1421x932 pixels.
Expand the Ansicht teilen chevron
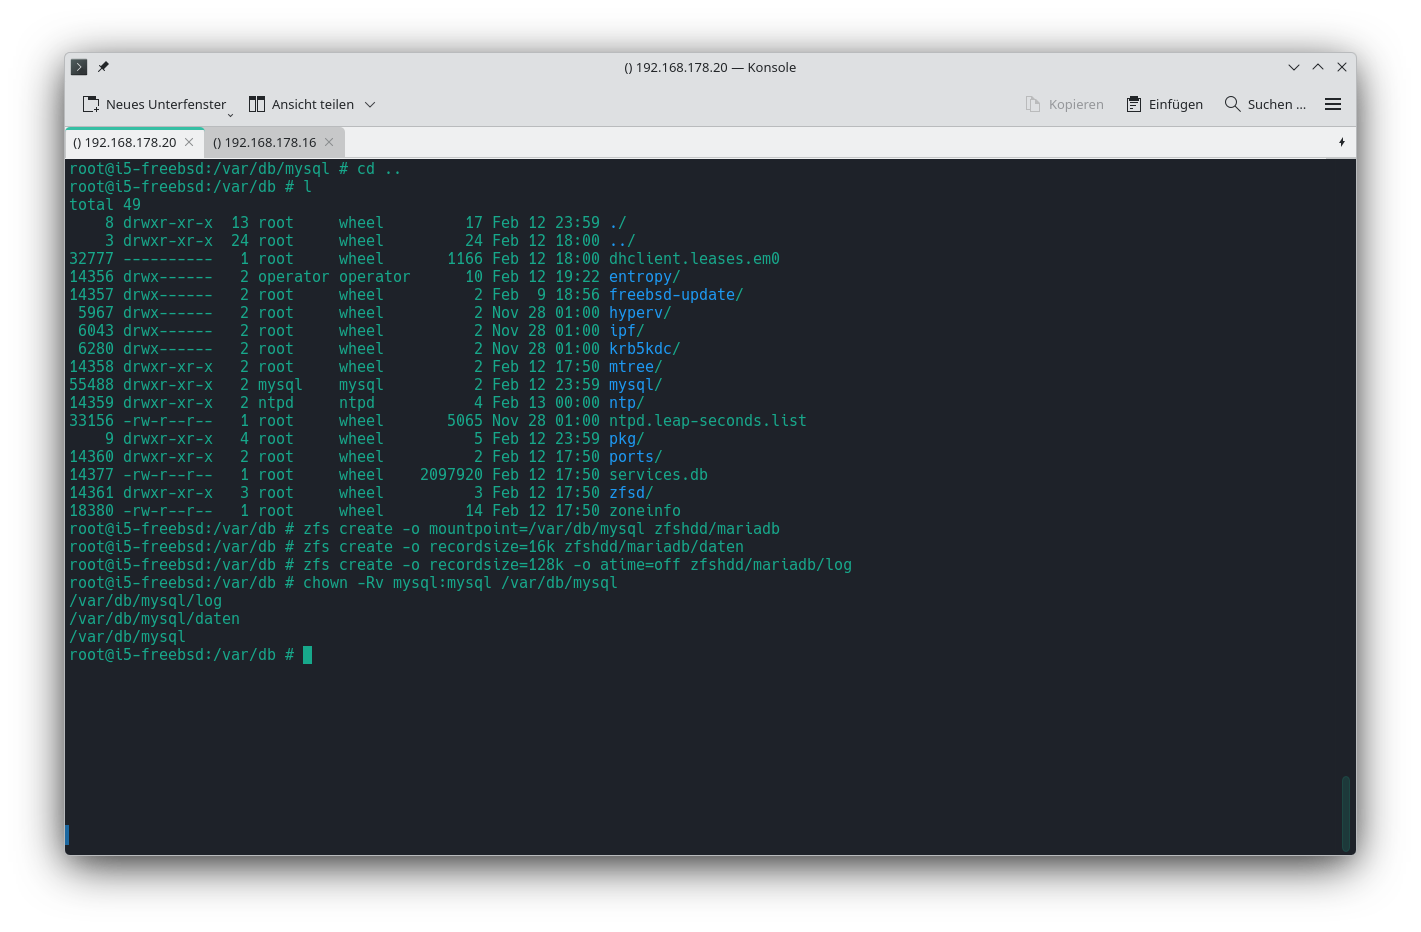(370, 104)
